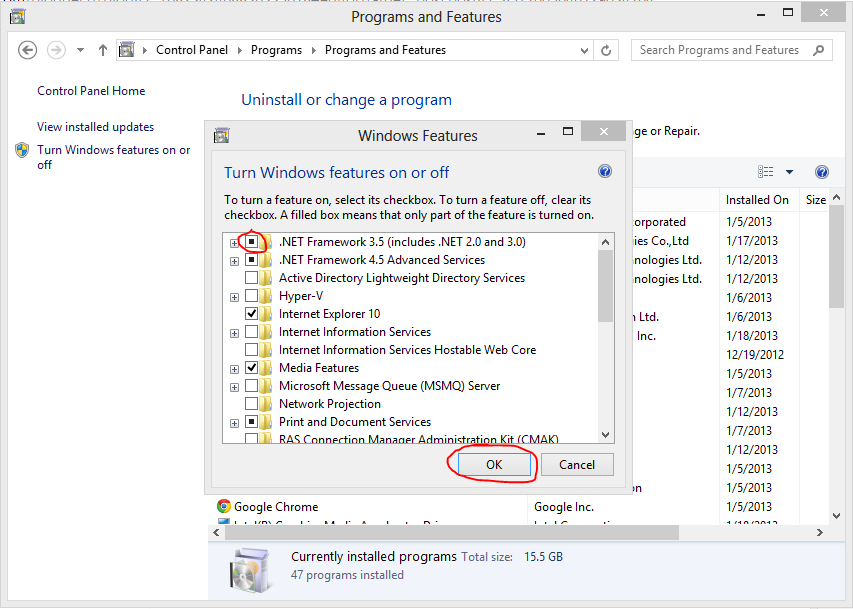Screen dimensions: 853x609
Task: Expand the arrow after Programs breadcrumb
Action: click(313, 51)
